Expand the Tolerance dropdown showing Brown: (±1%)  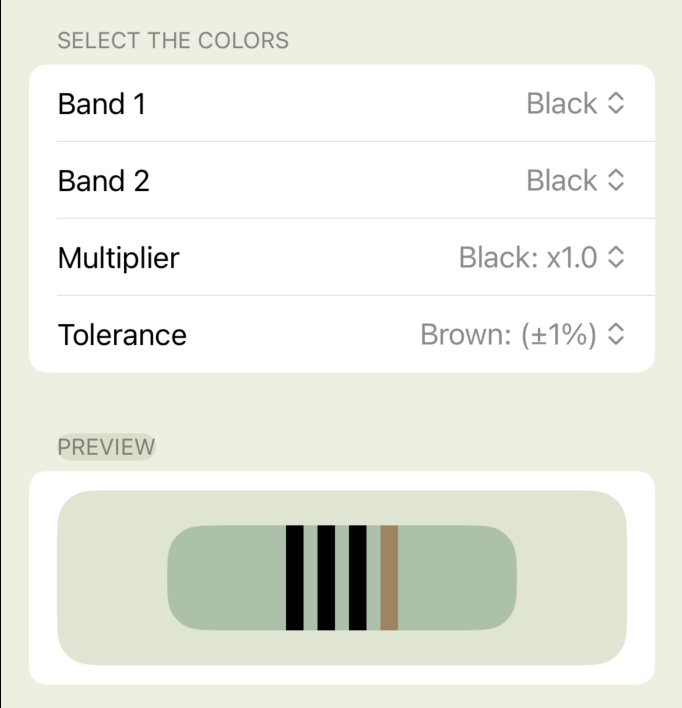[x=508, y=335]
